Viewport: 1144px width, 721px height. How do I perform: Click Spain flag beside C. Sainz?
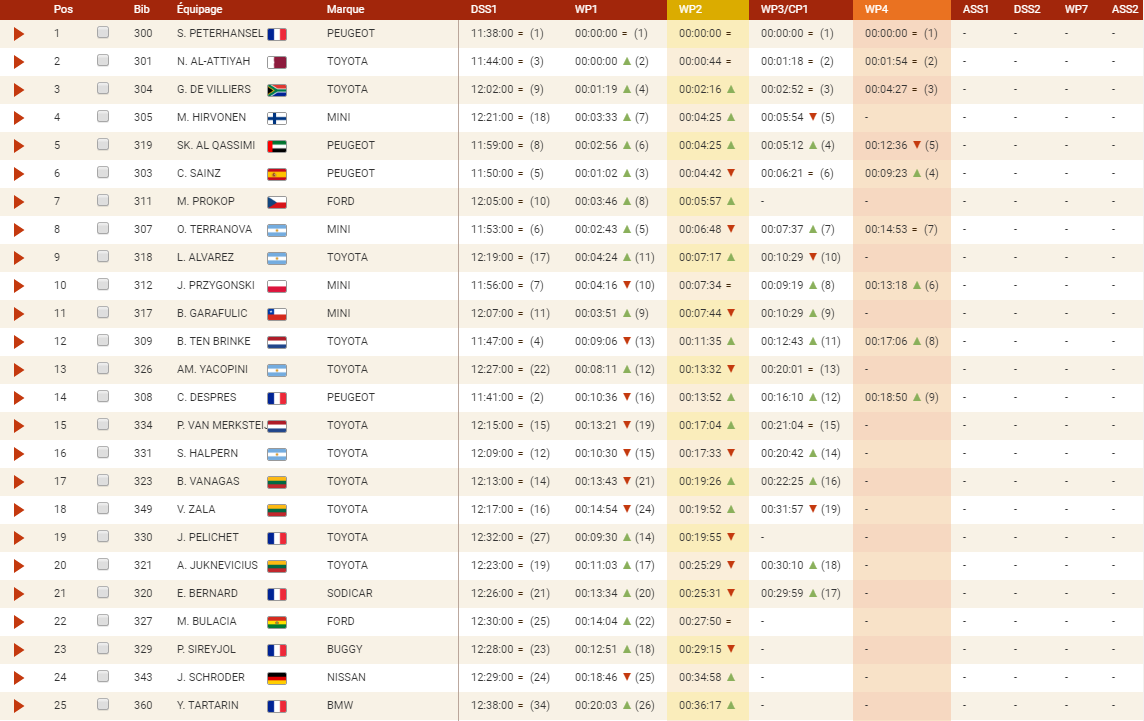(x=277, y=174)
